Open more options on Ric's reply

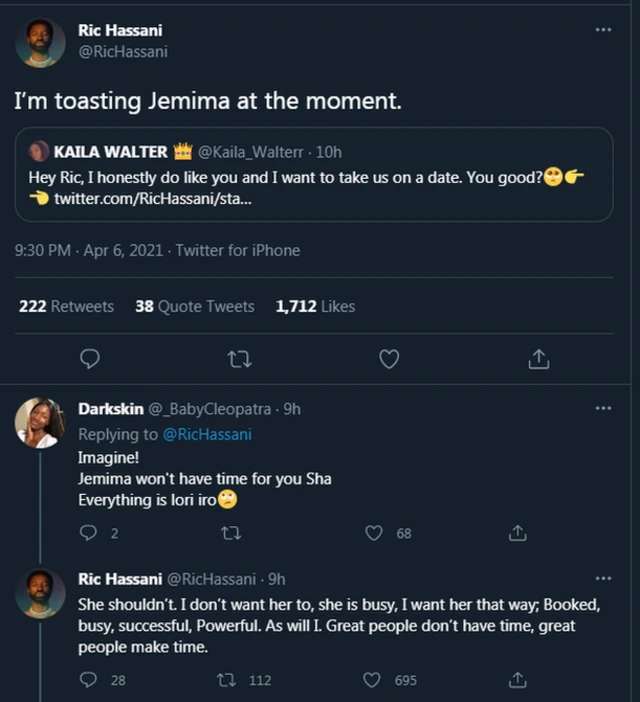602,578
